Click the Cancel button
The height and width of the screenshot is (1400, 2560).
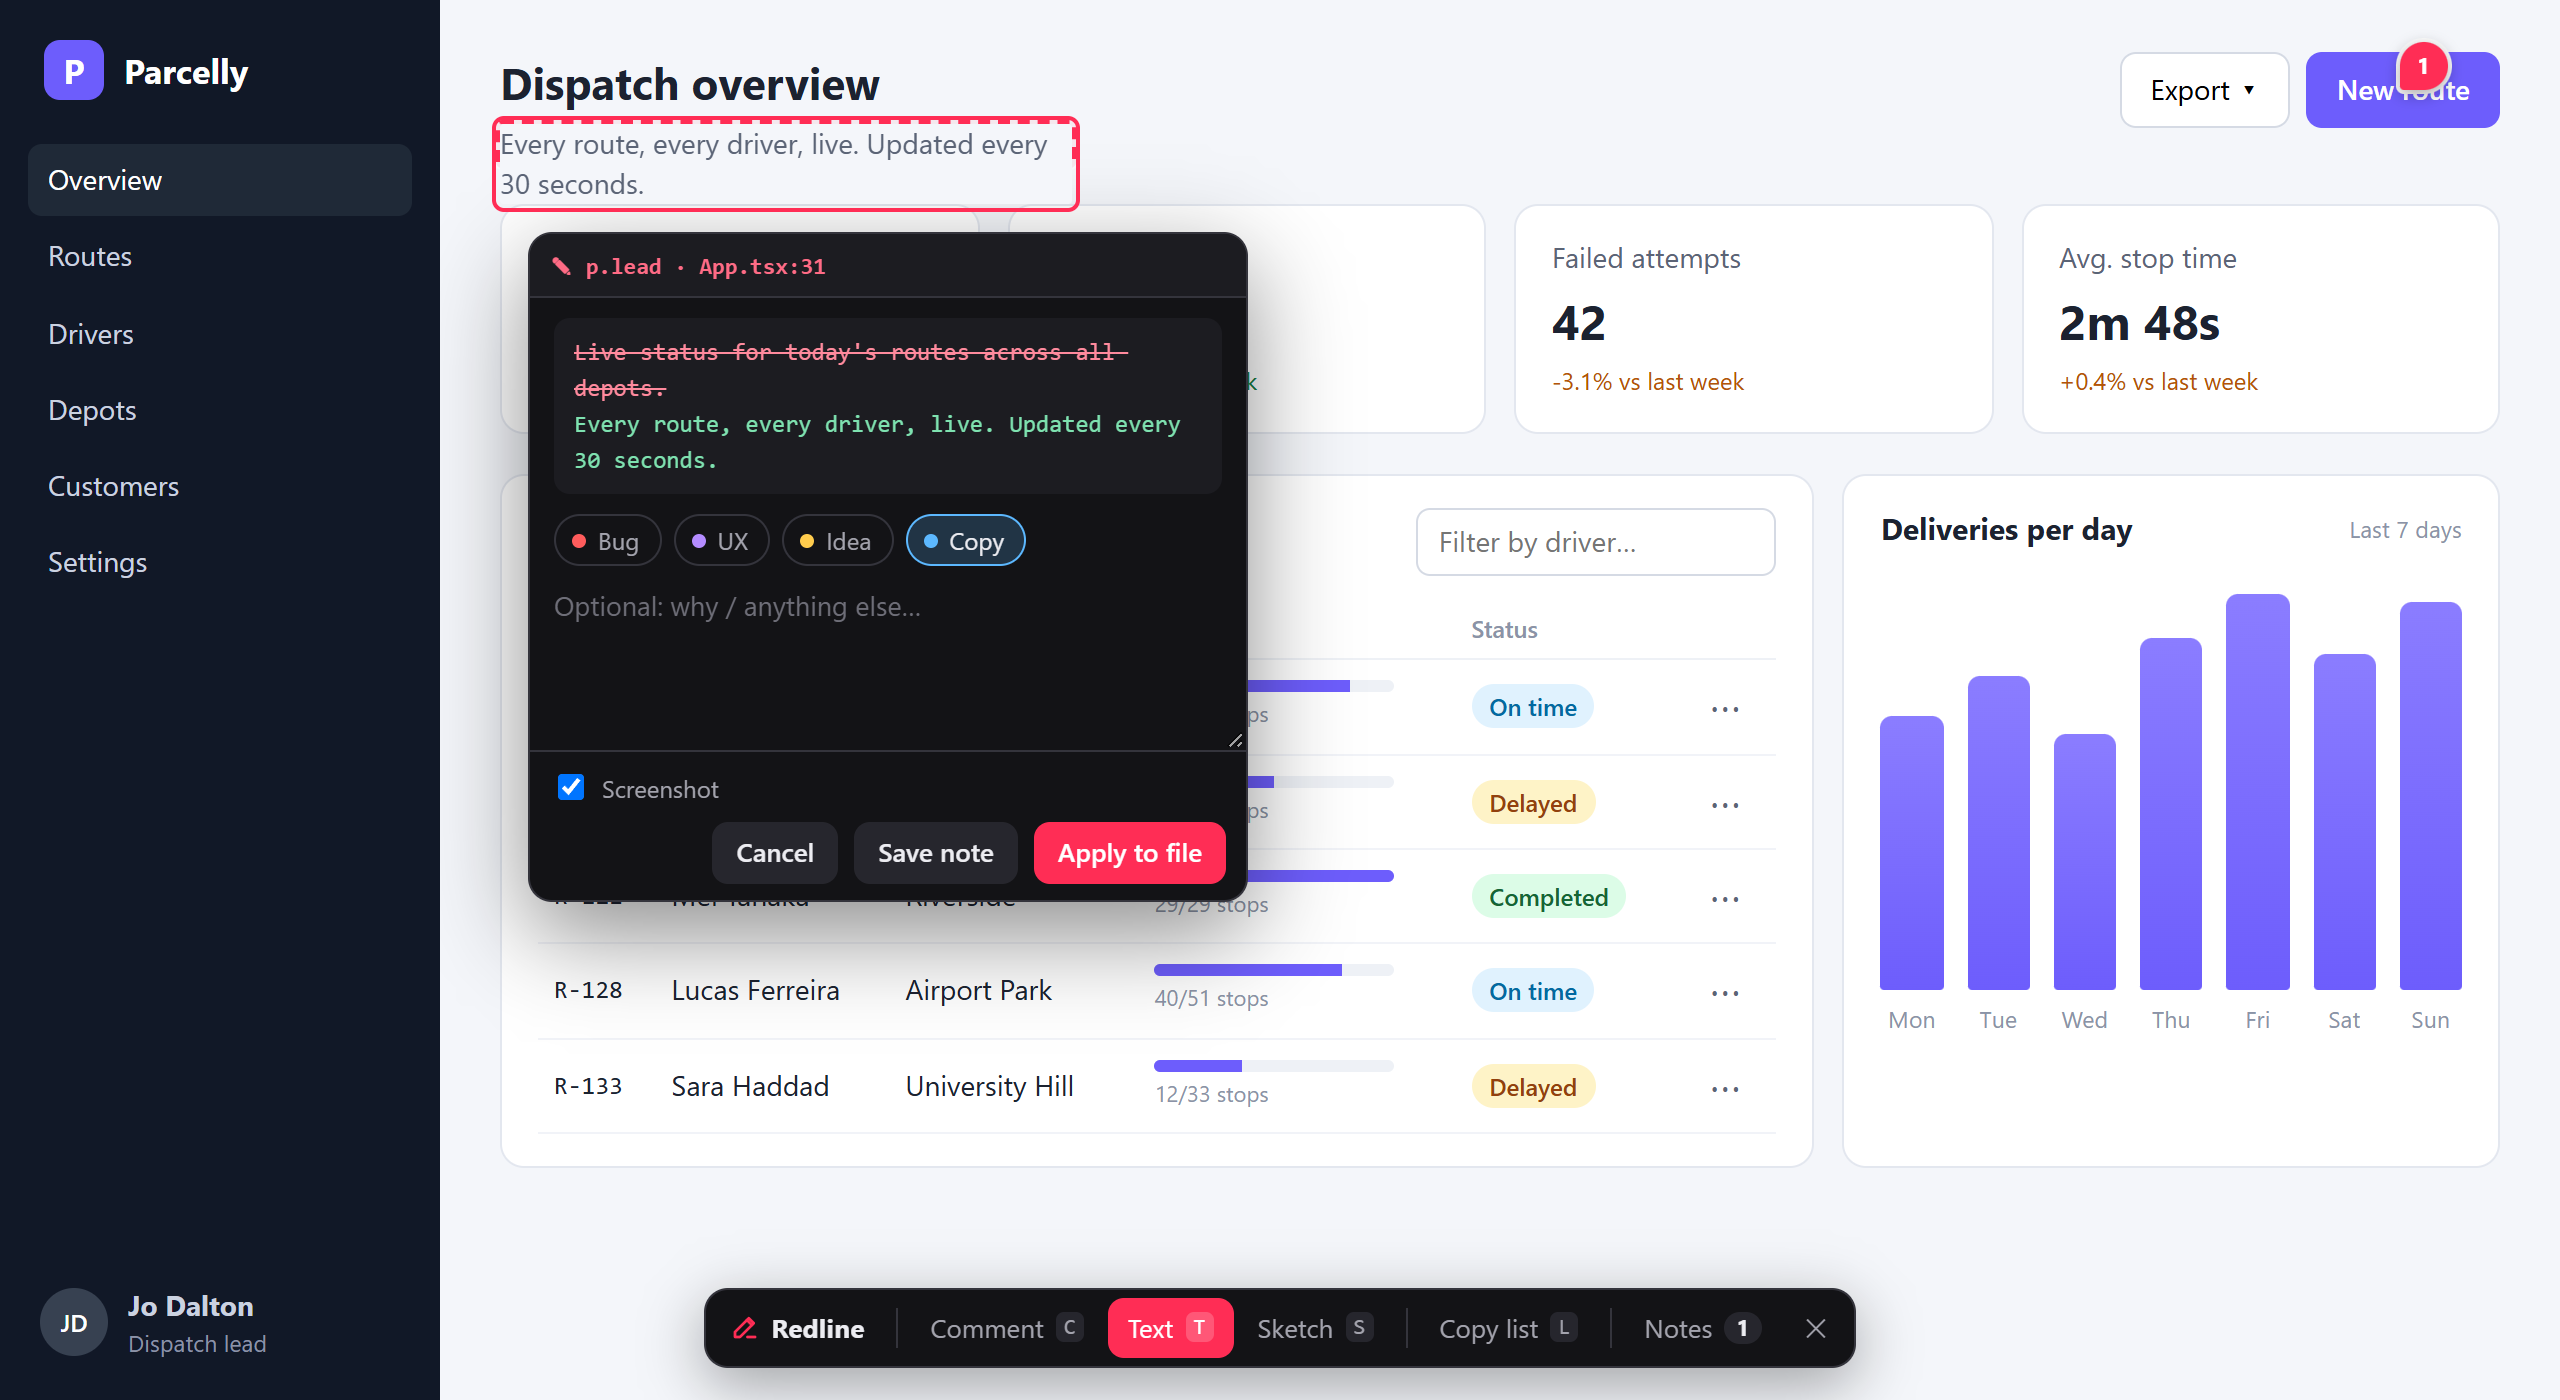(774, 853)
